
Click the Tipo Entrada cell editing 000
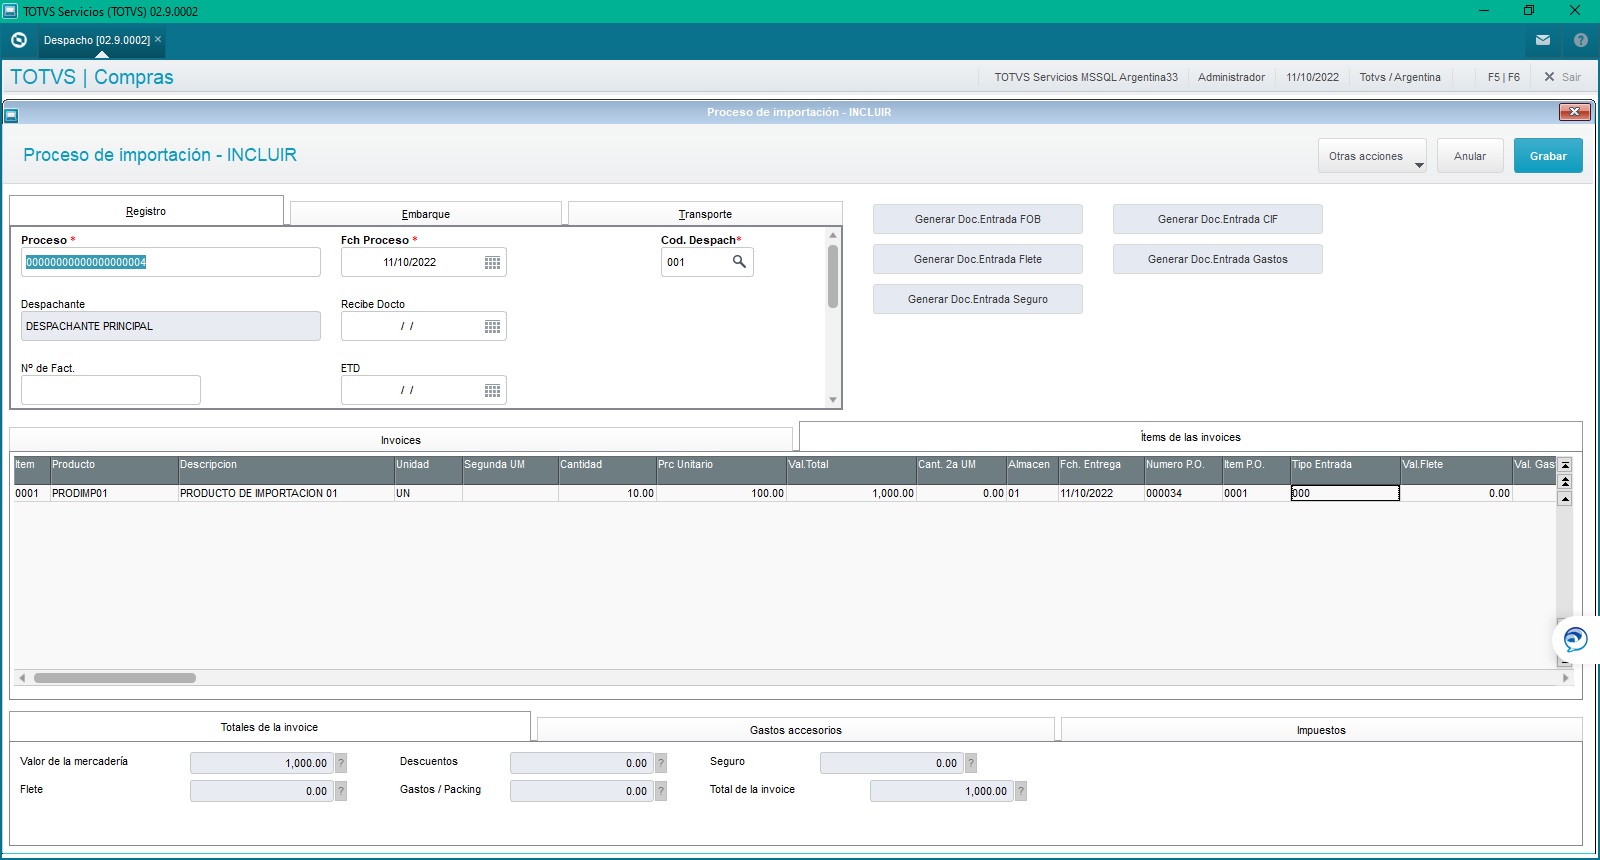click(1345, 493)
